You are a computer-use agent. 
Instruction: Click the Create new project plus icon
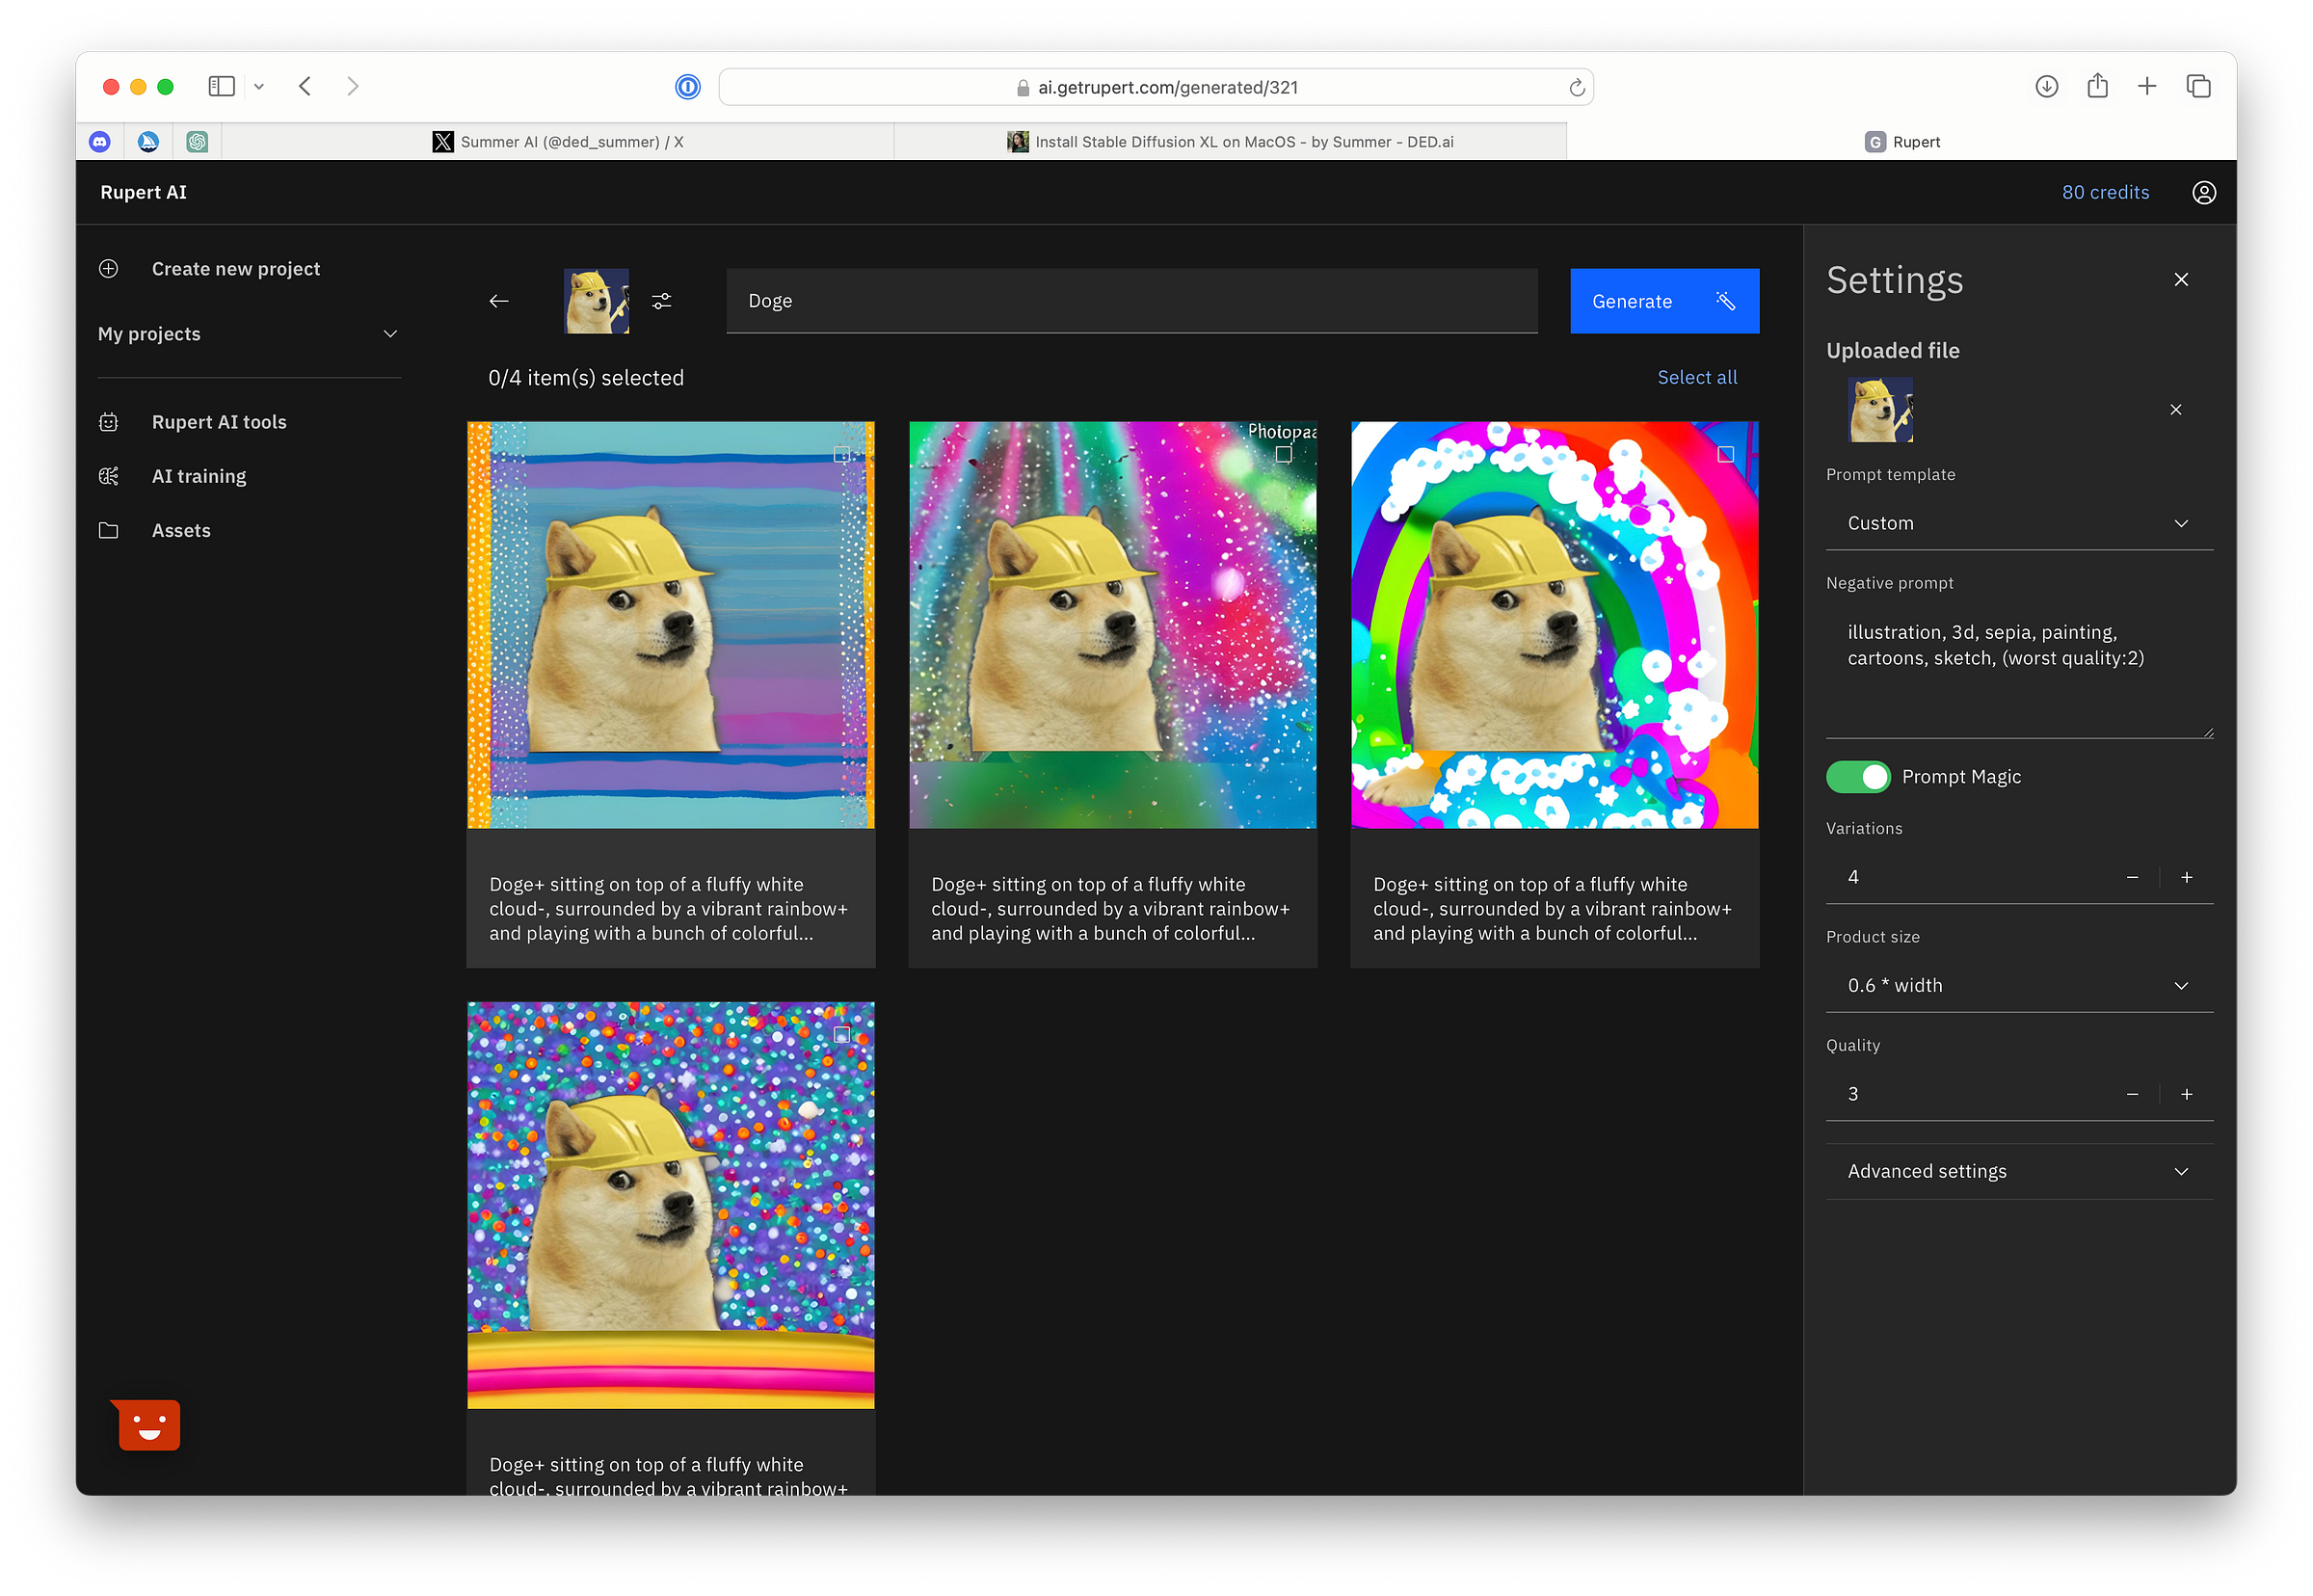pyautogui.click(x=109, y=268)
